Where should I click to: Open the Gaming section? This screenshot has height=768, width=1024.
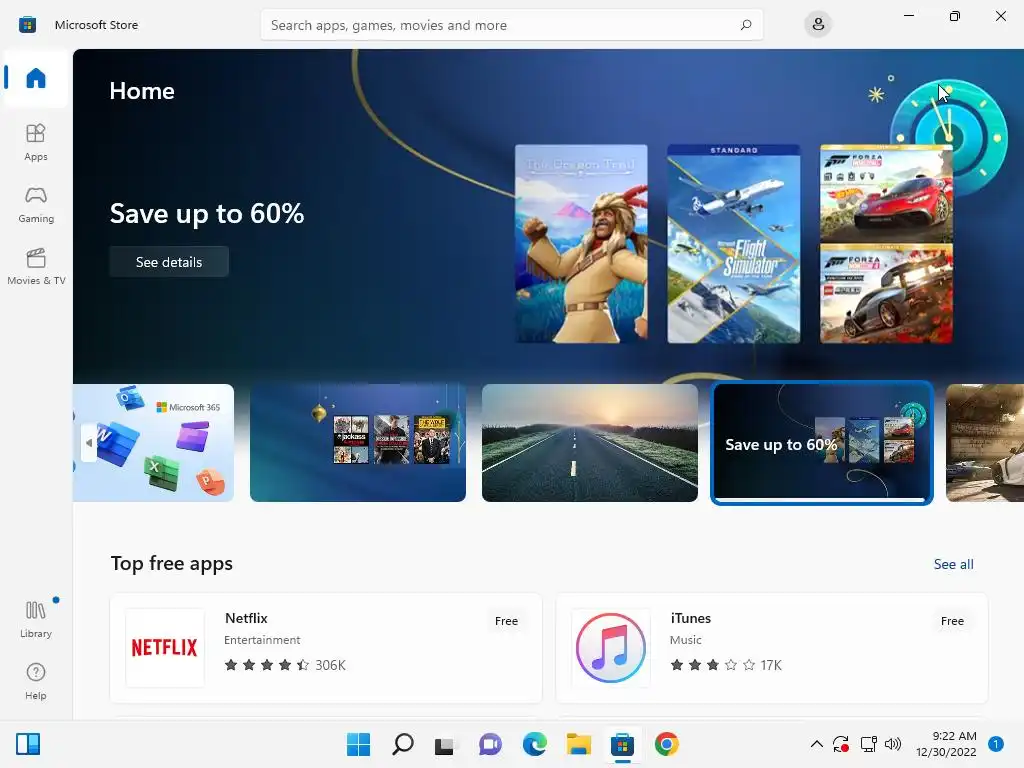(36, 204)
